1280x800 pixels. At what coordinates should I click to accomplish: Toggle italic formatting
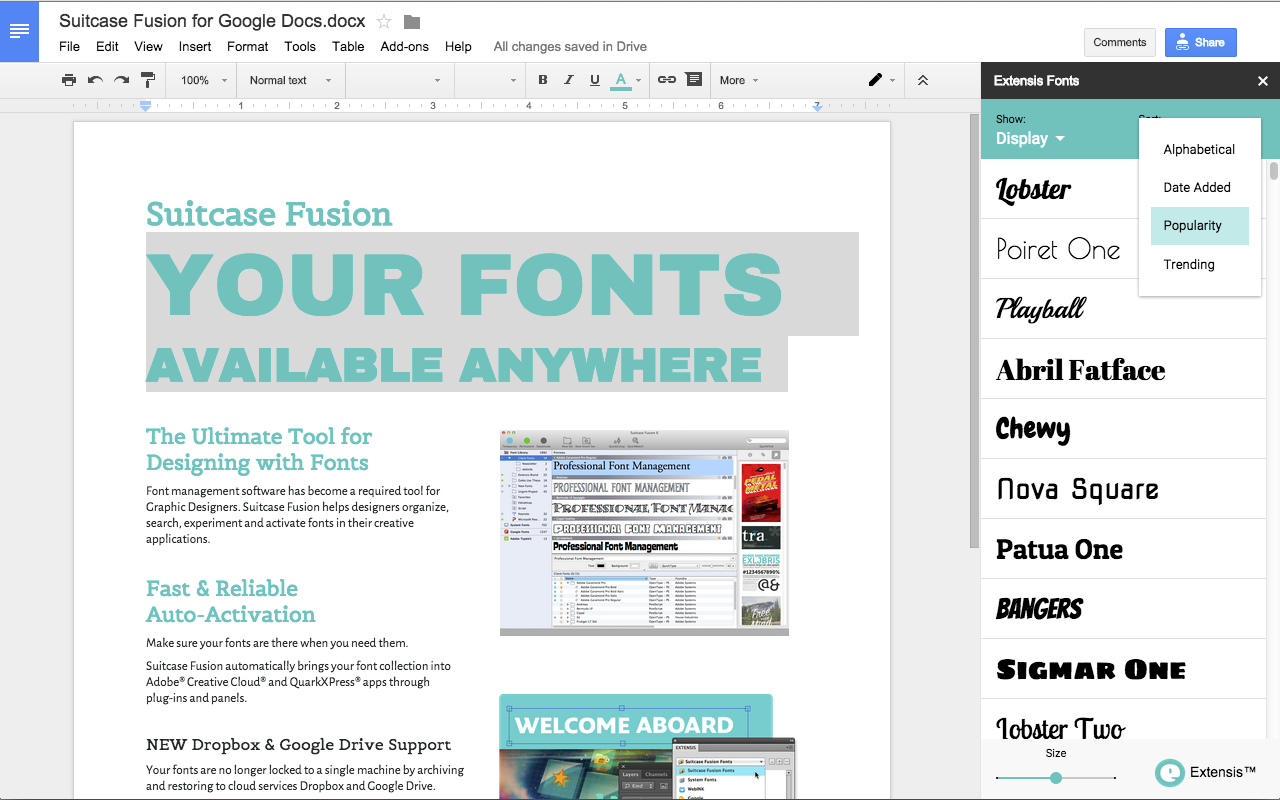click(569, 80)
